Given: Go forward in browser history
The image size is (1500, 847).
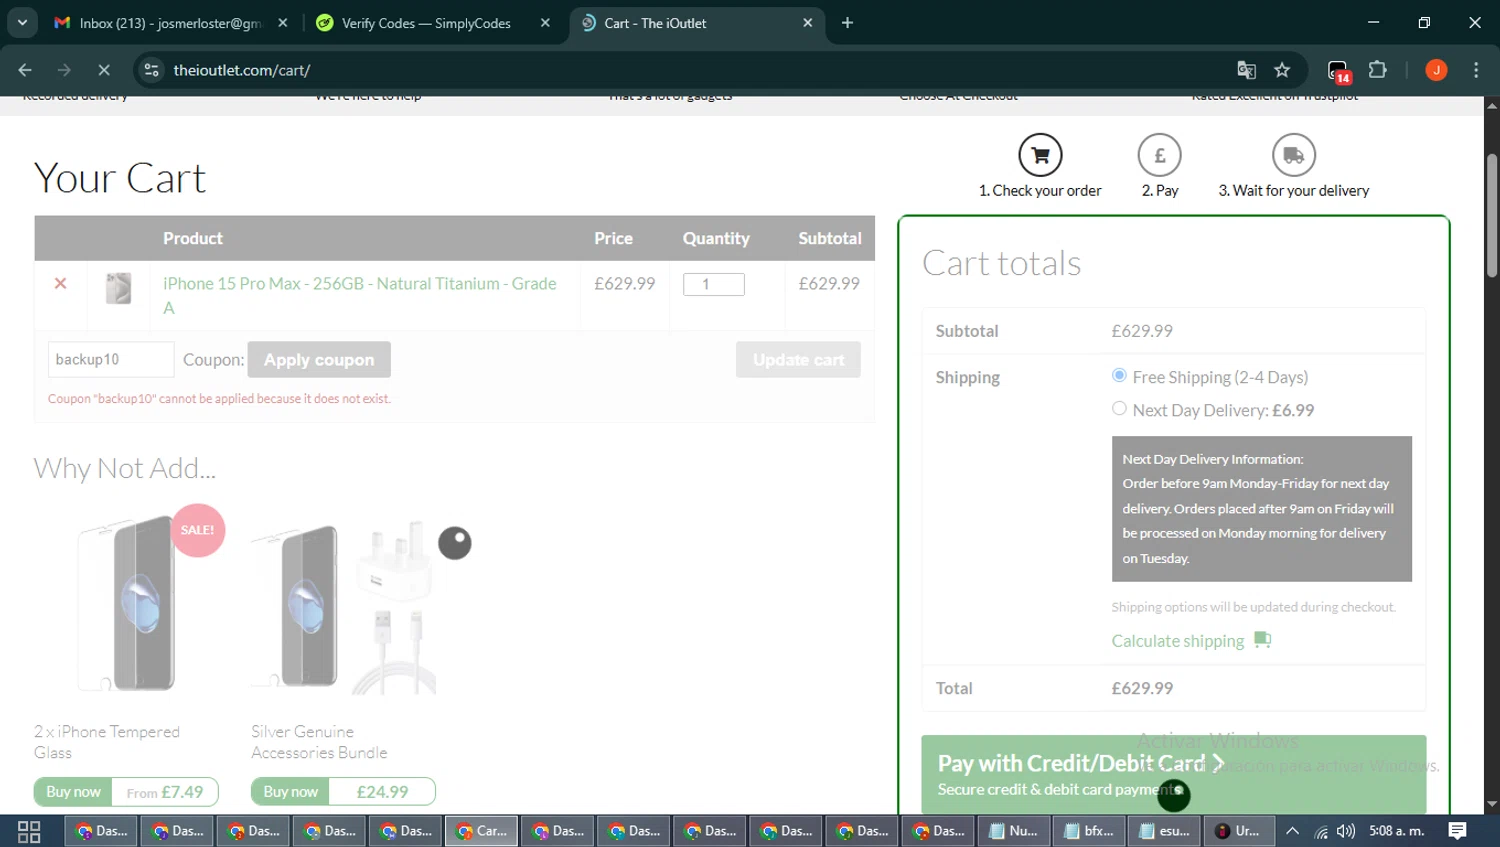Looking at the screenshot, I should point(64,70).
